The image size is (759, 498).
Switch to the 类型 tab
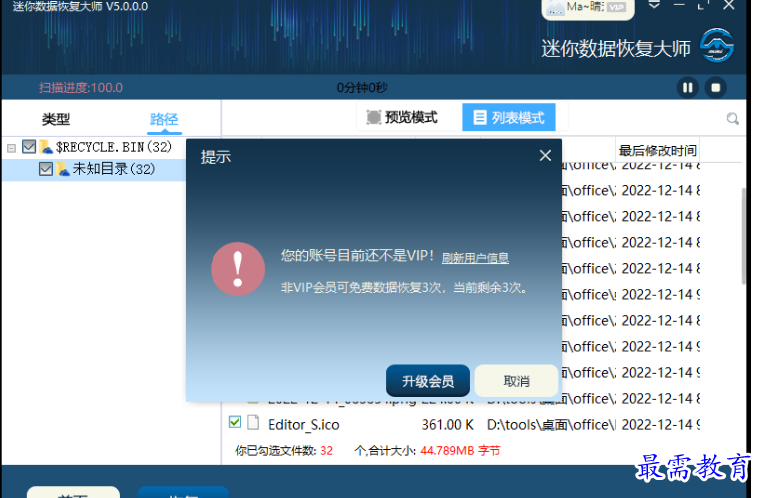coord(56,119)
